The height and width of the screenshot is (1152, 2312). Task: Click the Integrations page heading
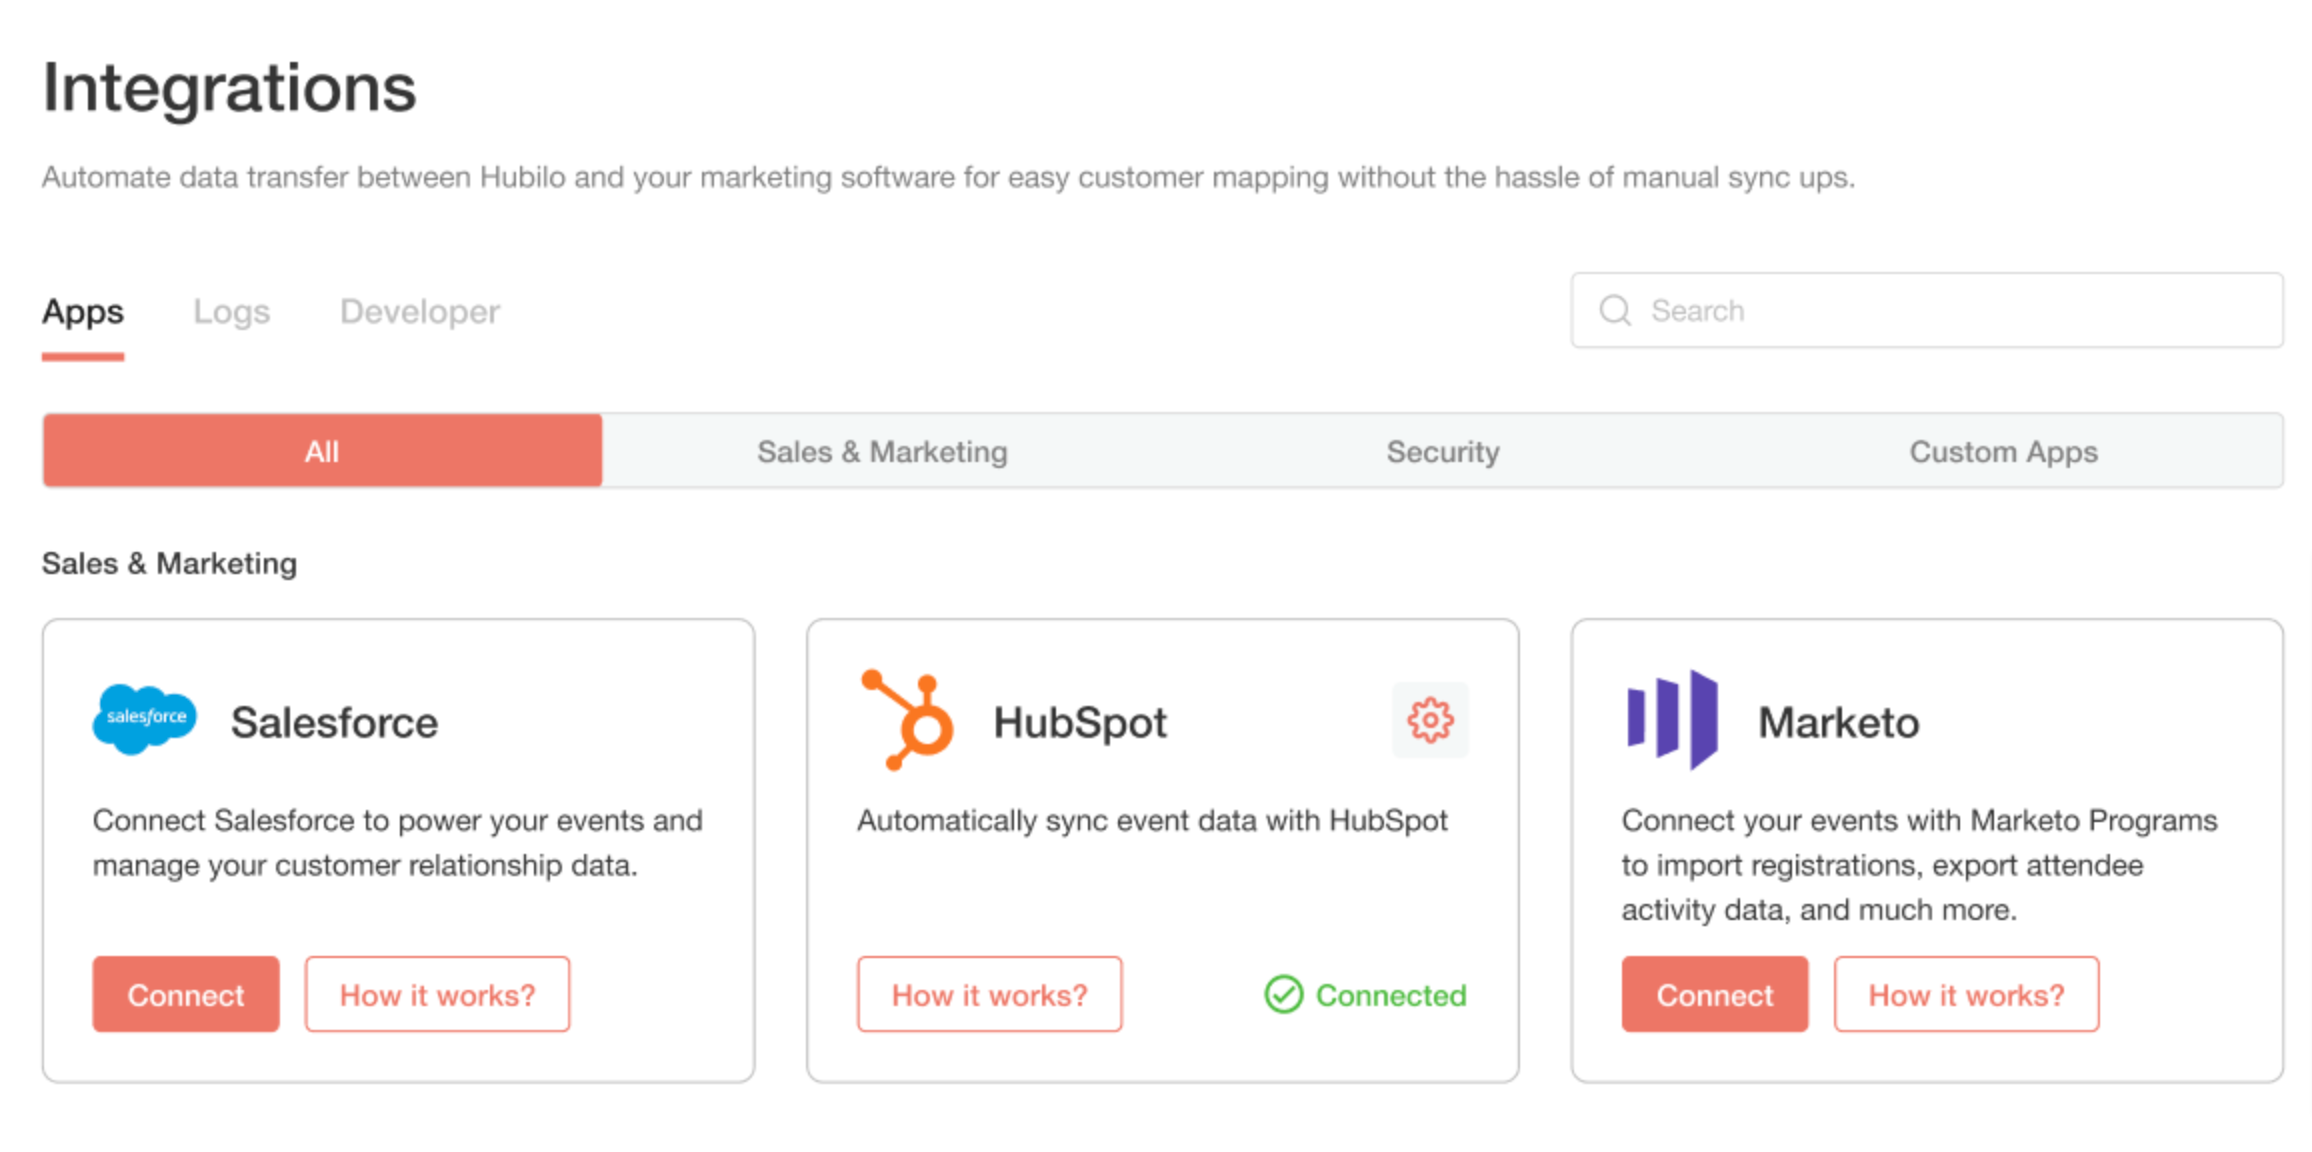[229, 88]
